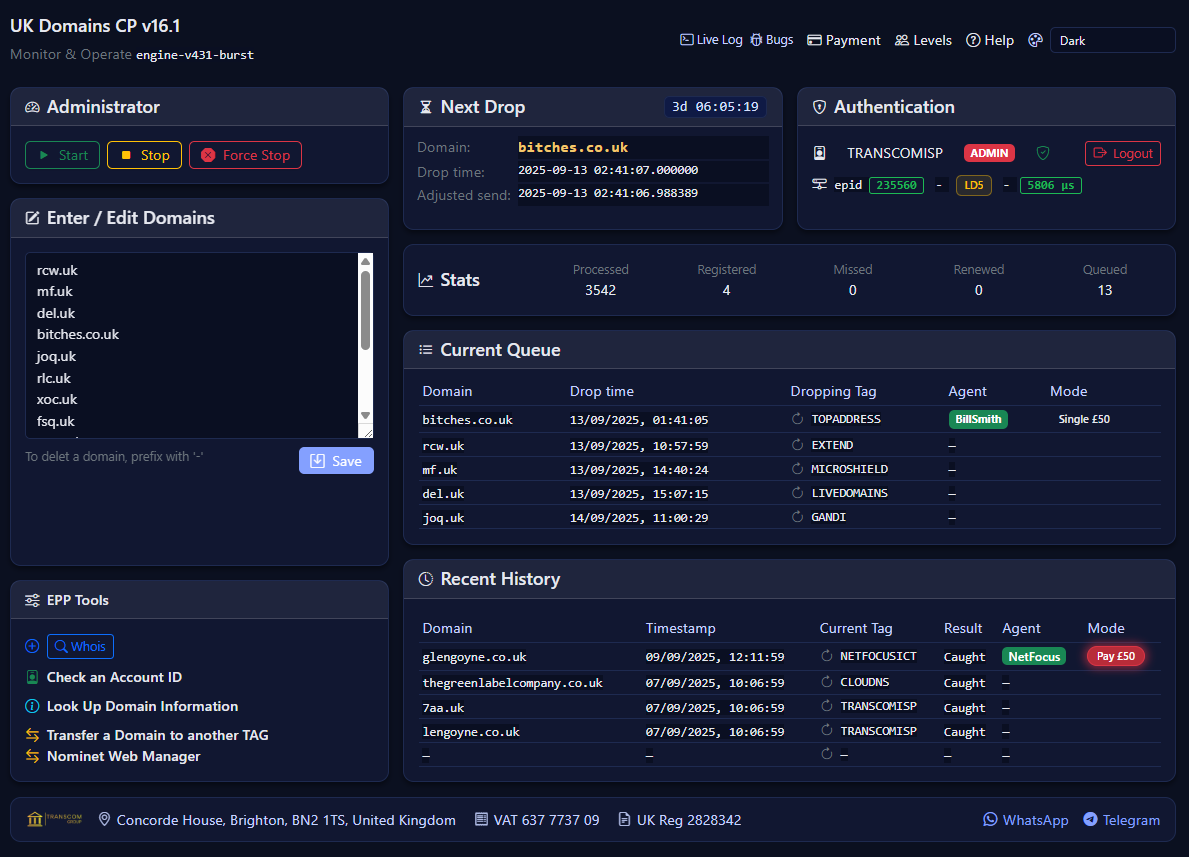
Task: Click the refresh icon next to NETFOCUSICT
Action: point(827,657)
